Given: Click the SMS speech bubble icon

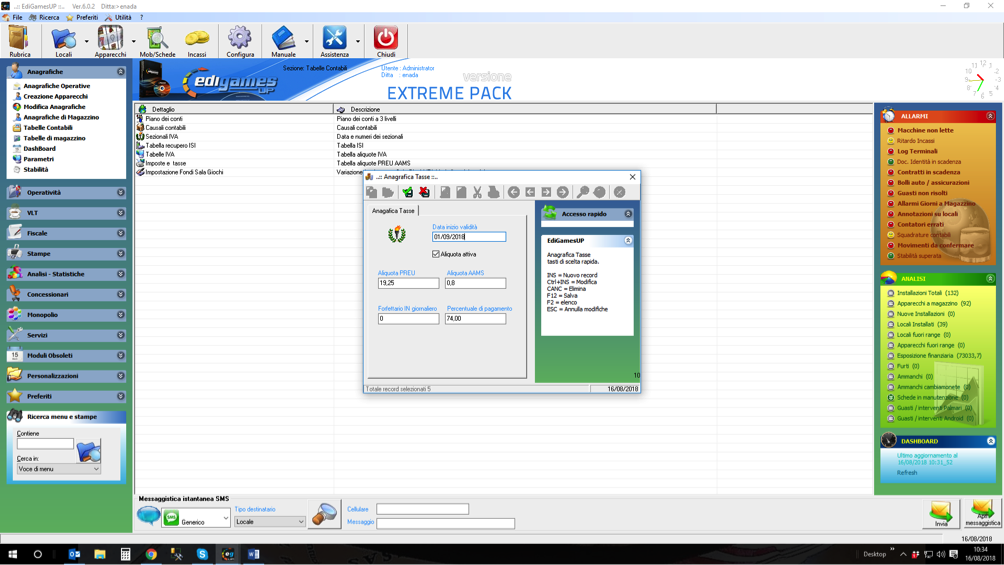Looking at the screenshot, I should click(149, 515).
